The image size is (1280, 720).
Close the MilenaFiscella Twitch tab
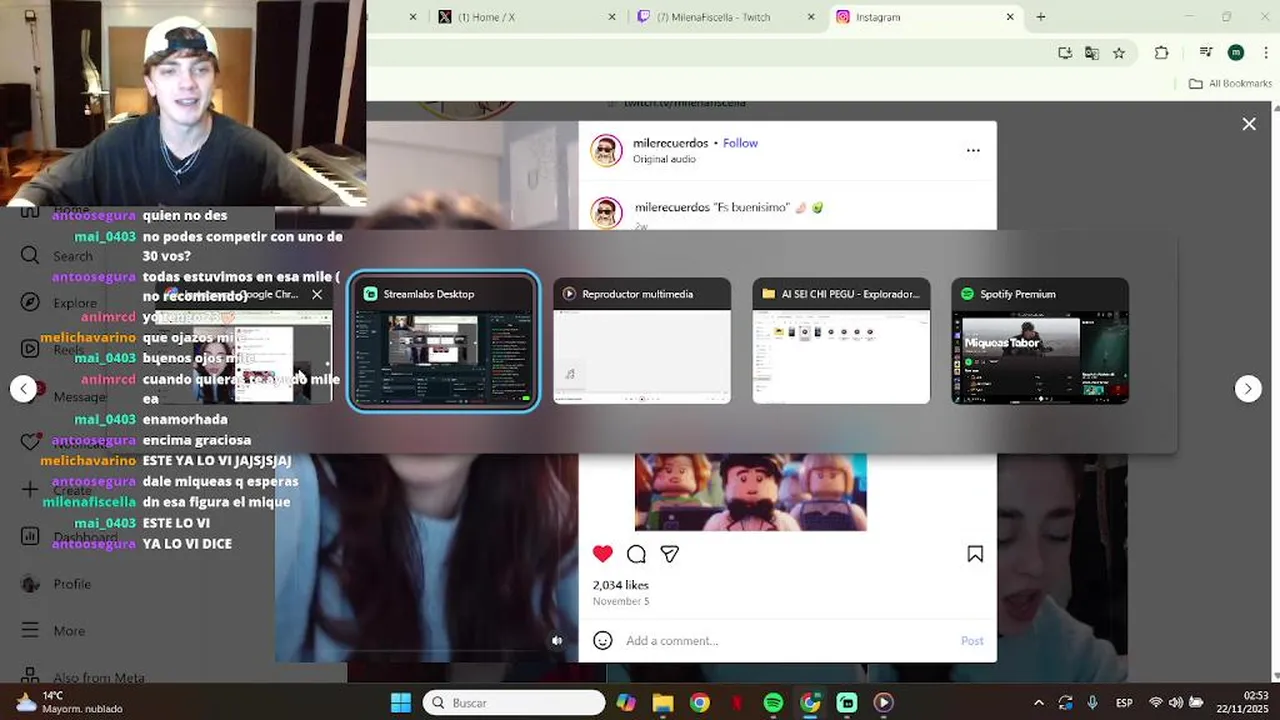click(811, 17)
